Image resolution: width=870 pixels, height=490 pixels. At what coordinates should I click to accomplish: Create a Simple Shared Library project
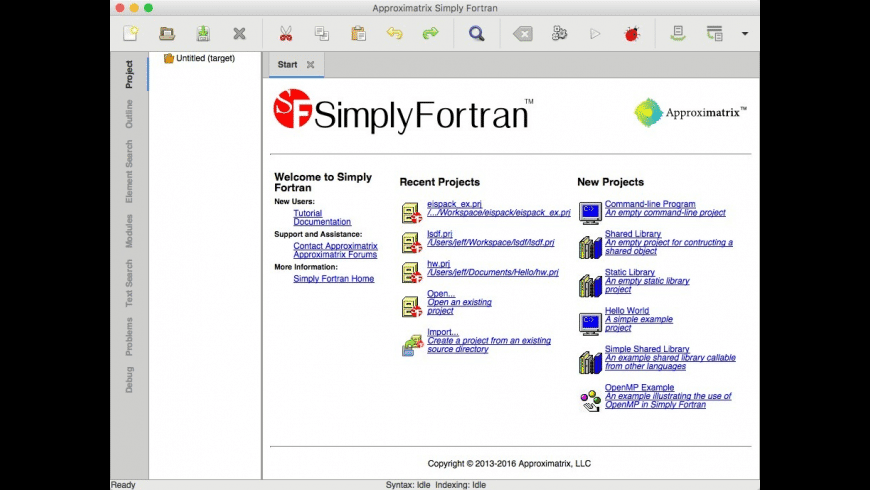[647, 349]
